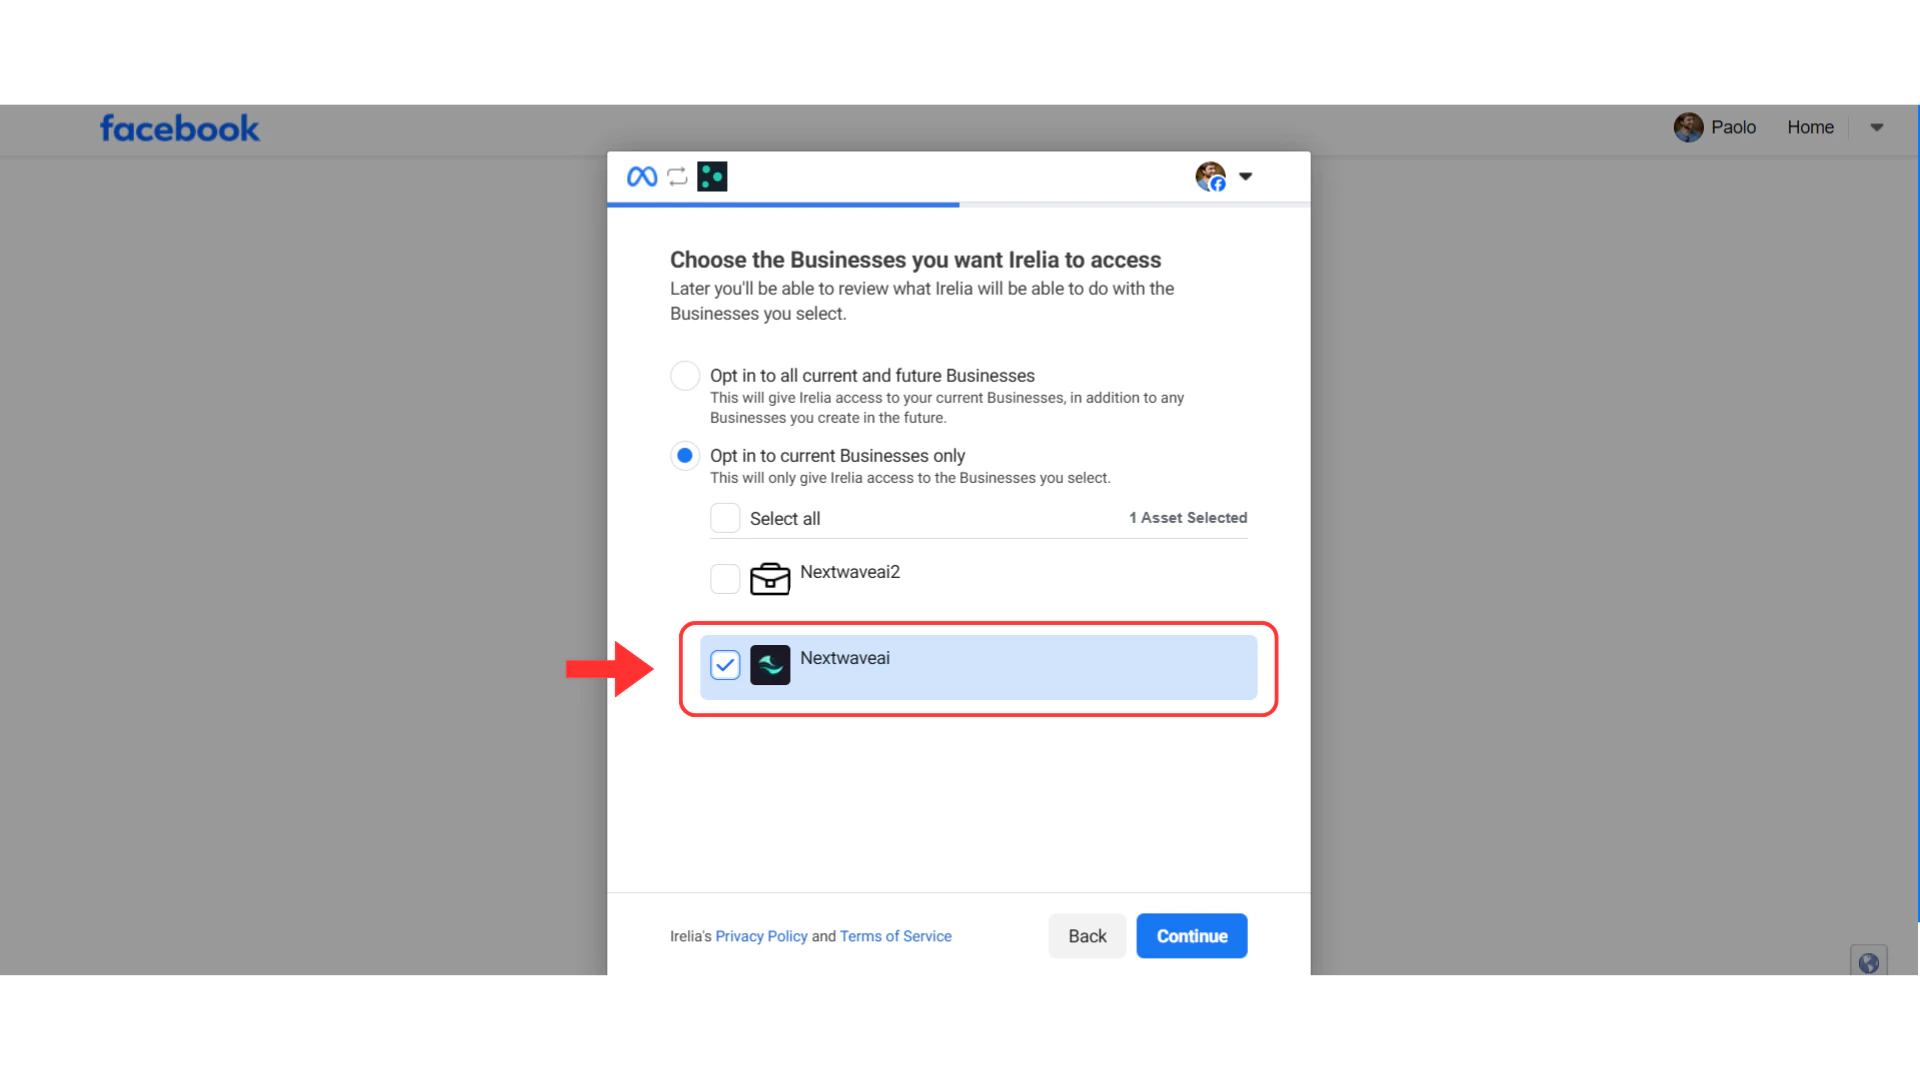The height and width of the screenshot is (1080, 1920).
Task: Select Opt in to all current and future Businesses
Action: tap(685, 375)
